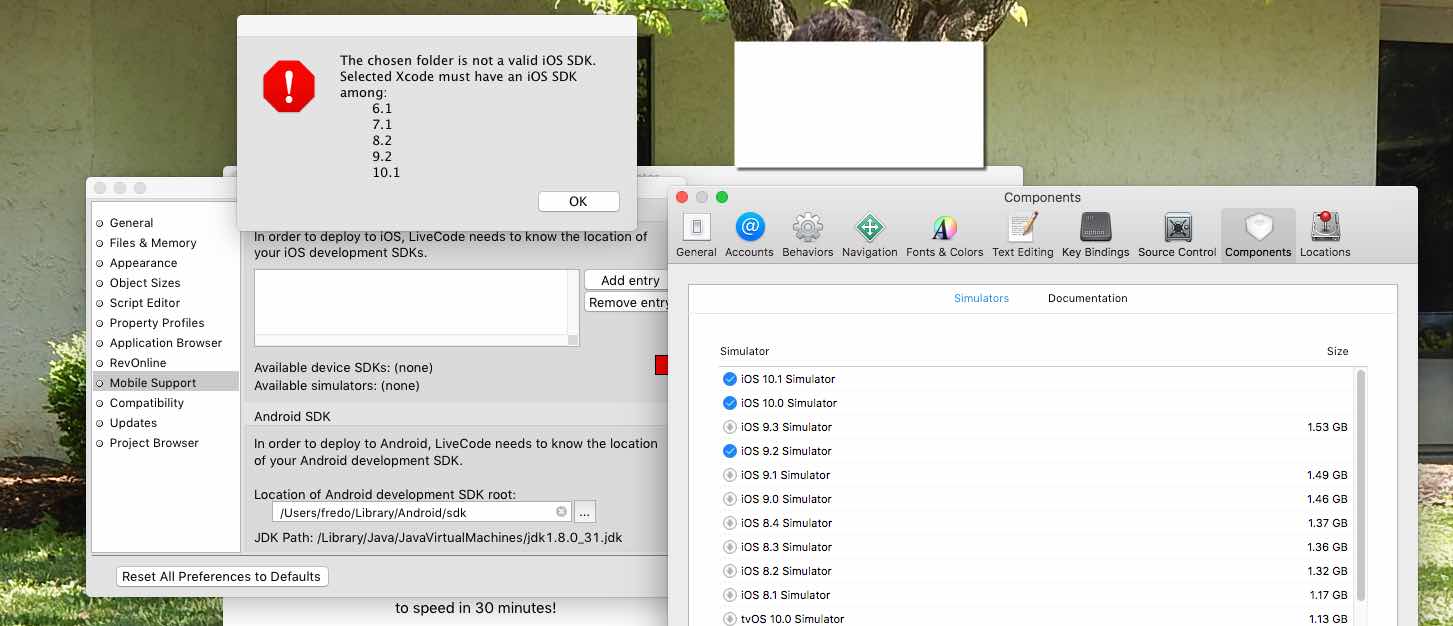Open the Behaviors gear icon
The width and height of the screenshot is (1453, 626).
(x=807, y=229)
